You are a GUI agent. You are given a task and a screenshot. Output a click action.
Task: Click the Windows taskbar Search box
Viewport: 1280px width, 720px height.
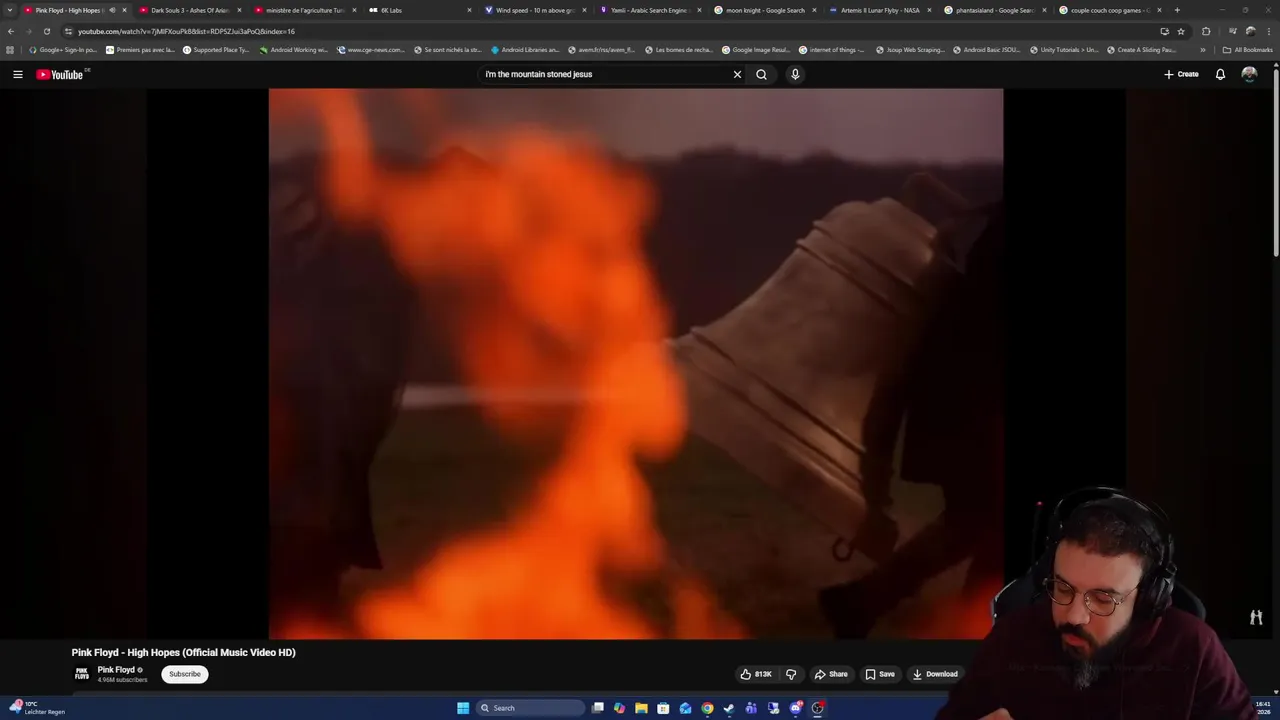[x=530, y=708]
